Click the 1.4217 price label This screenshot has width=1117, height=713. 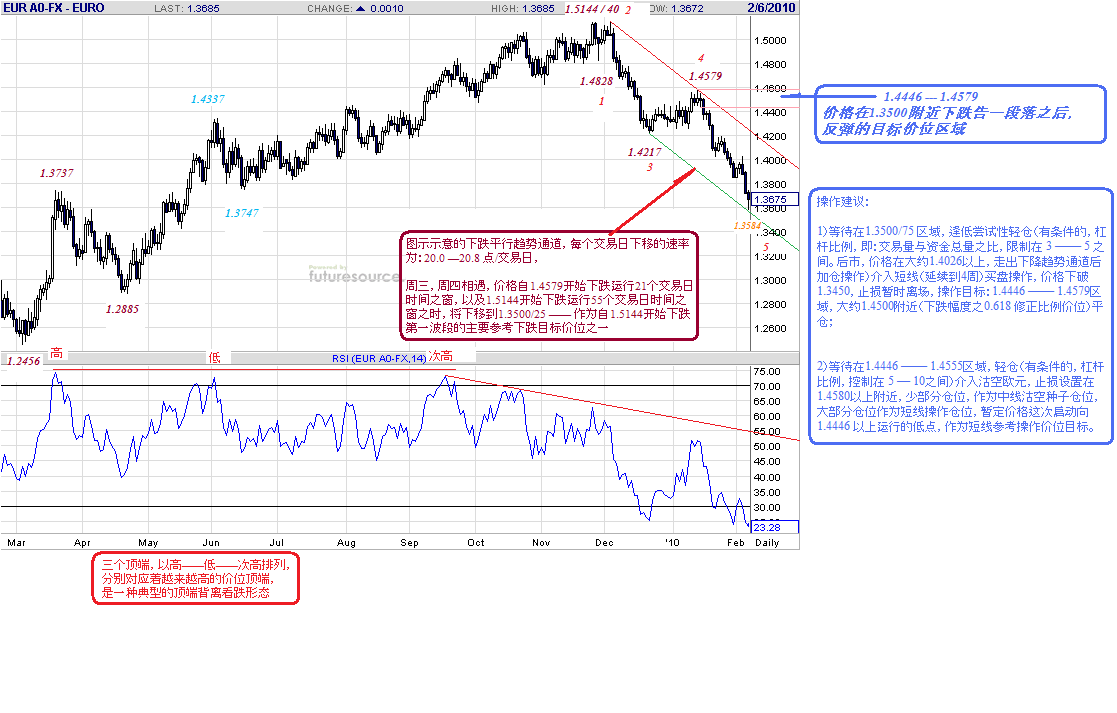pos(644,152)
